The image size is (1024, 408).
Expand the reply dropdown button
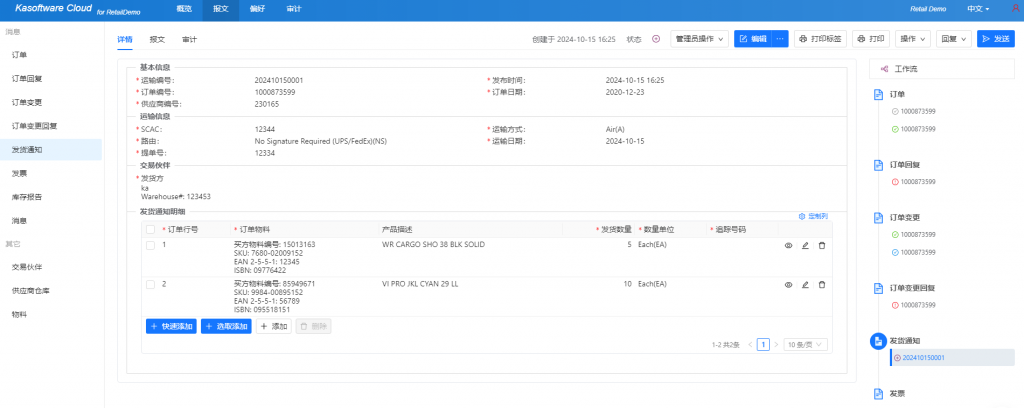pos(954,39)
